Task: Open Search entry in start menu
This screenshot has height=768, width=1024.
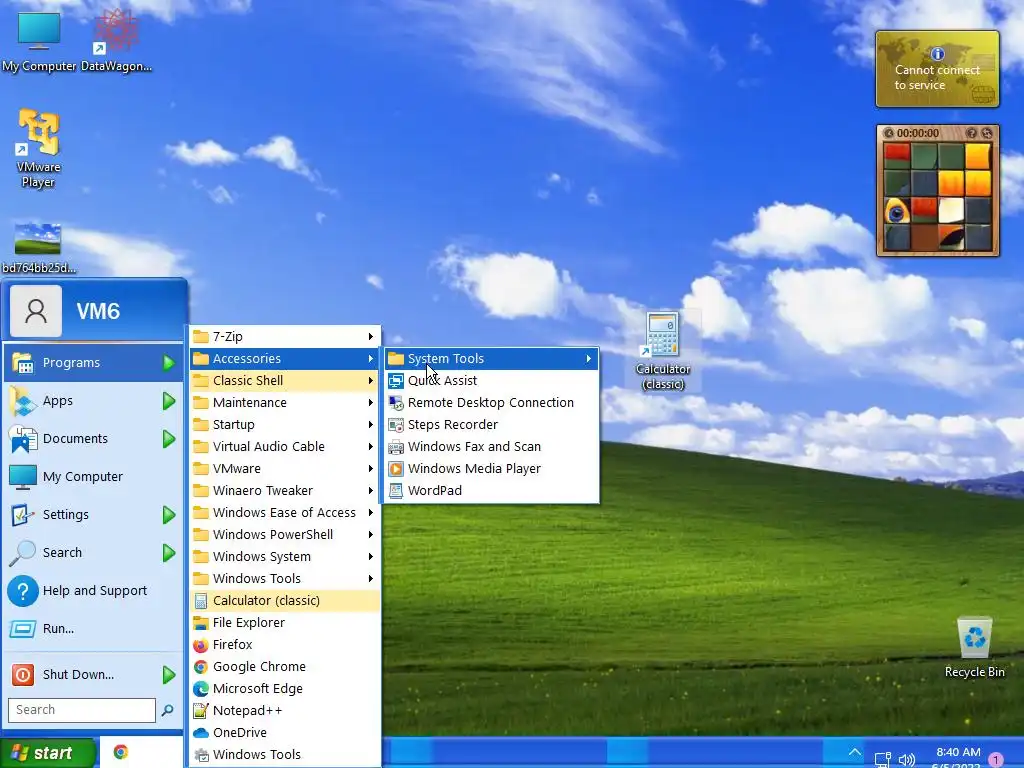Action: (x=93, y=552)
